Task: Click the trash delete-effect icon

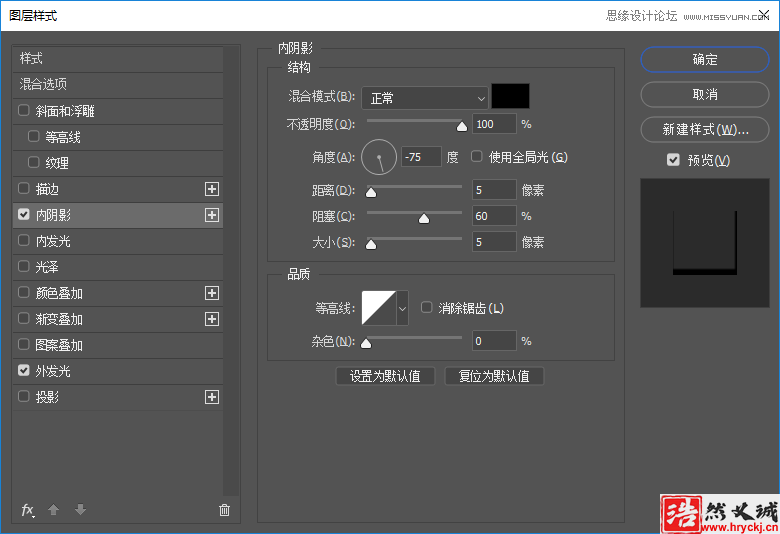Action: point(224,510)
